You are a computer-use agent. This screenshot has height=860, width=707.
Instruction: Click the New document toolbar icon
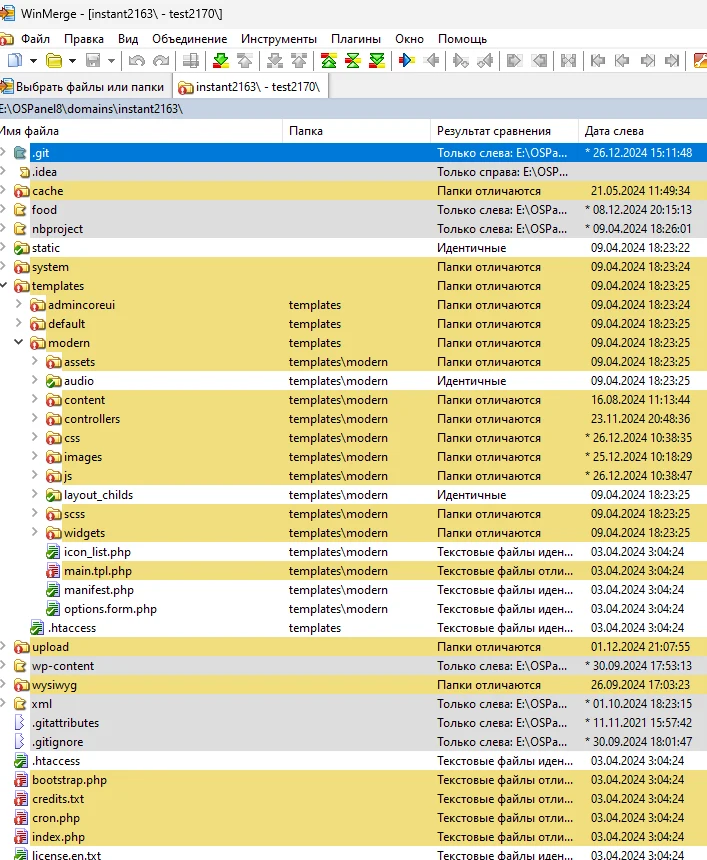point(15,60)
